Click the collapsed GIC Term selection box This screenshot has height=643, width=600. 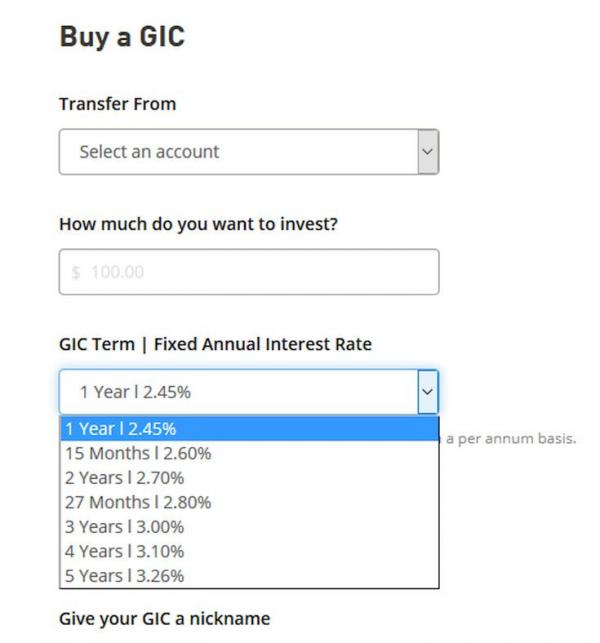click(238, 392)
